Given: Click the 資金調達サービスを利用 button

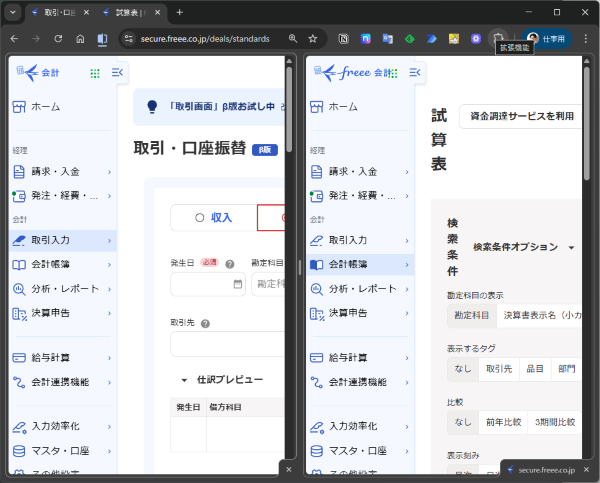Looking at the screenshot, I should [x=520, y=116].
